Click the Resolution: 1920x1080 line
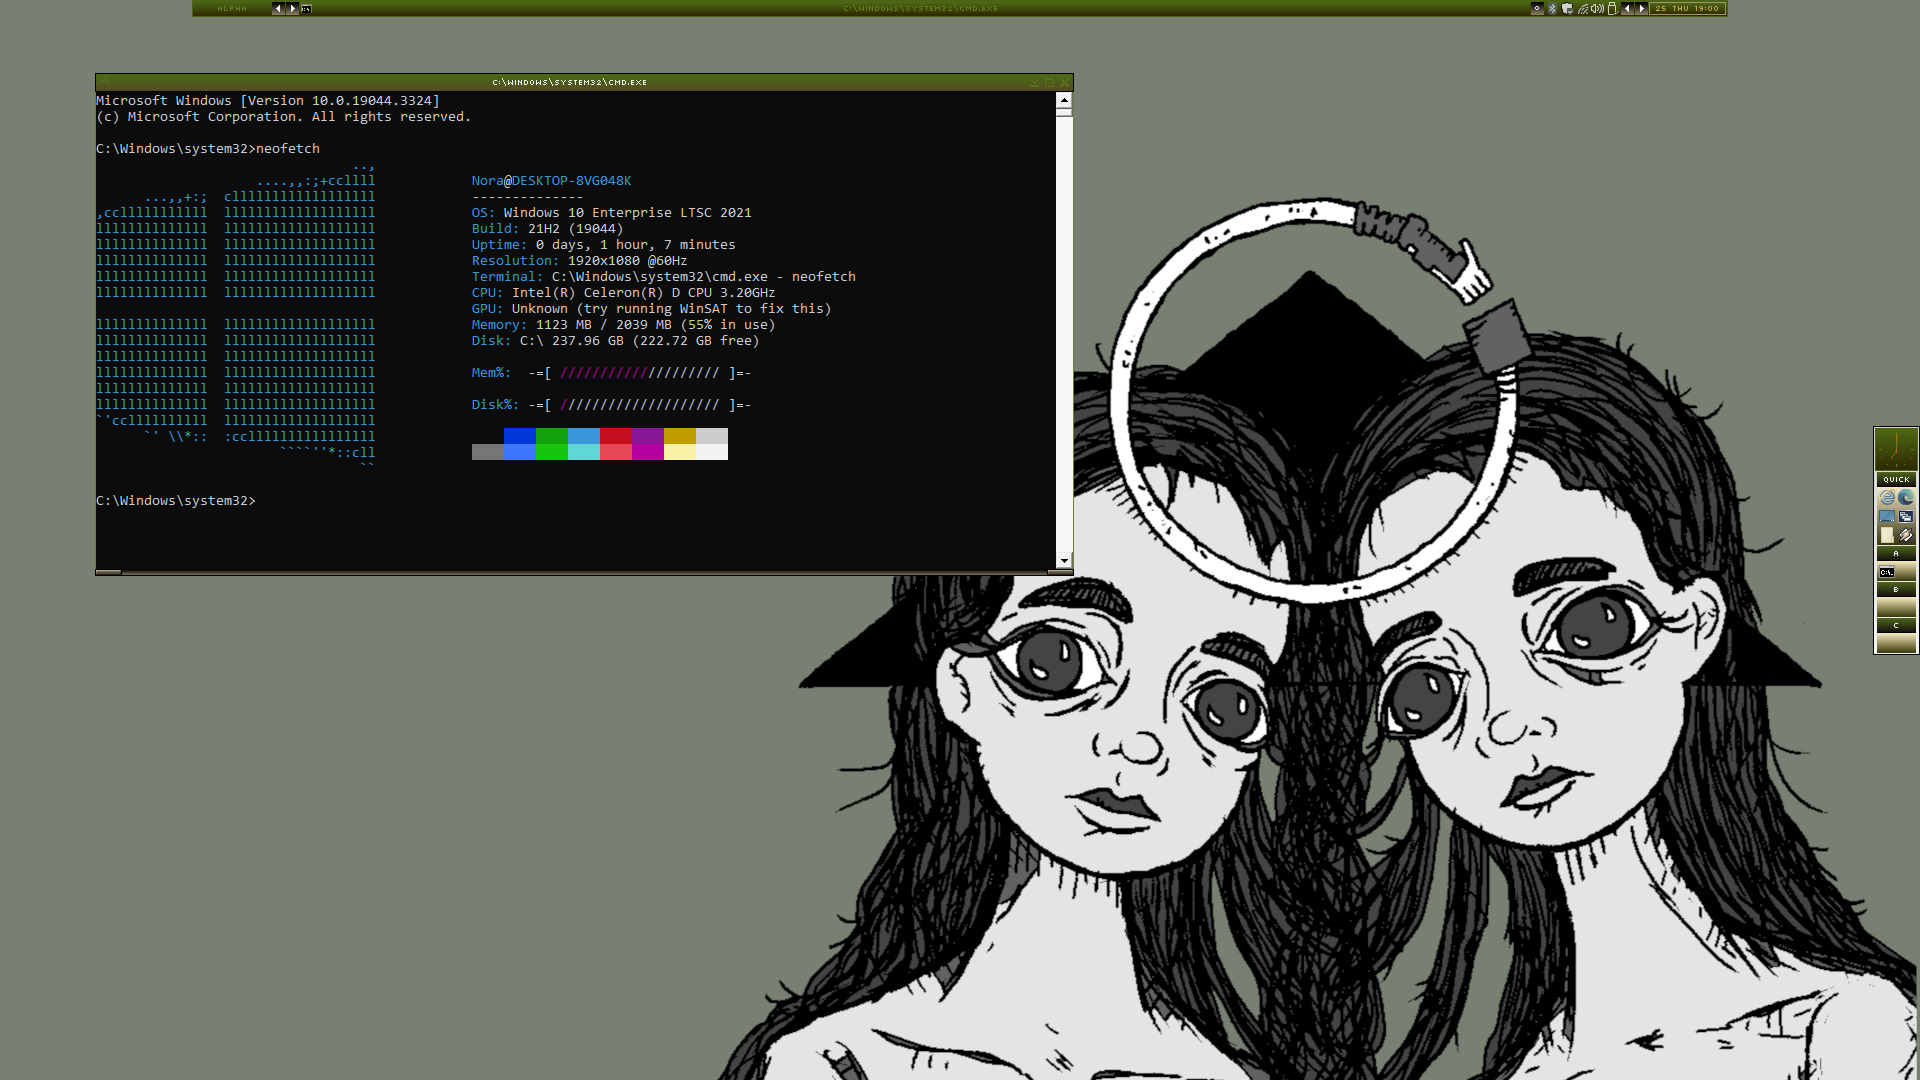Viewport: 1920px width, 1080px height. (579, 261)
